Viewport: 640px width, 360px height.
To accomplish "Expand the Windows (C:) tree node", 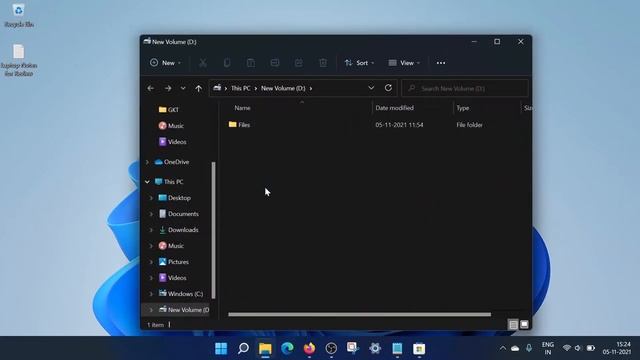I will (x=151, y=294).
